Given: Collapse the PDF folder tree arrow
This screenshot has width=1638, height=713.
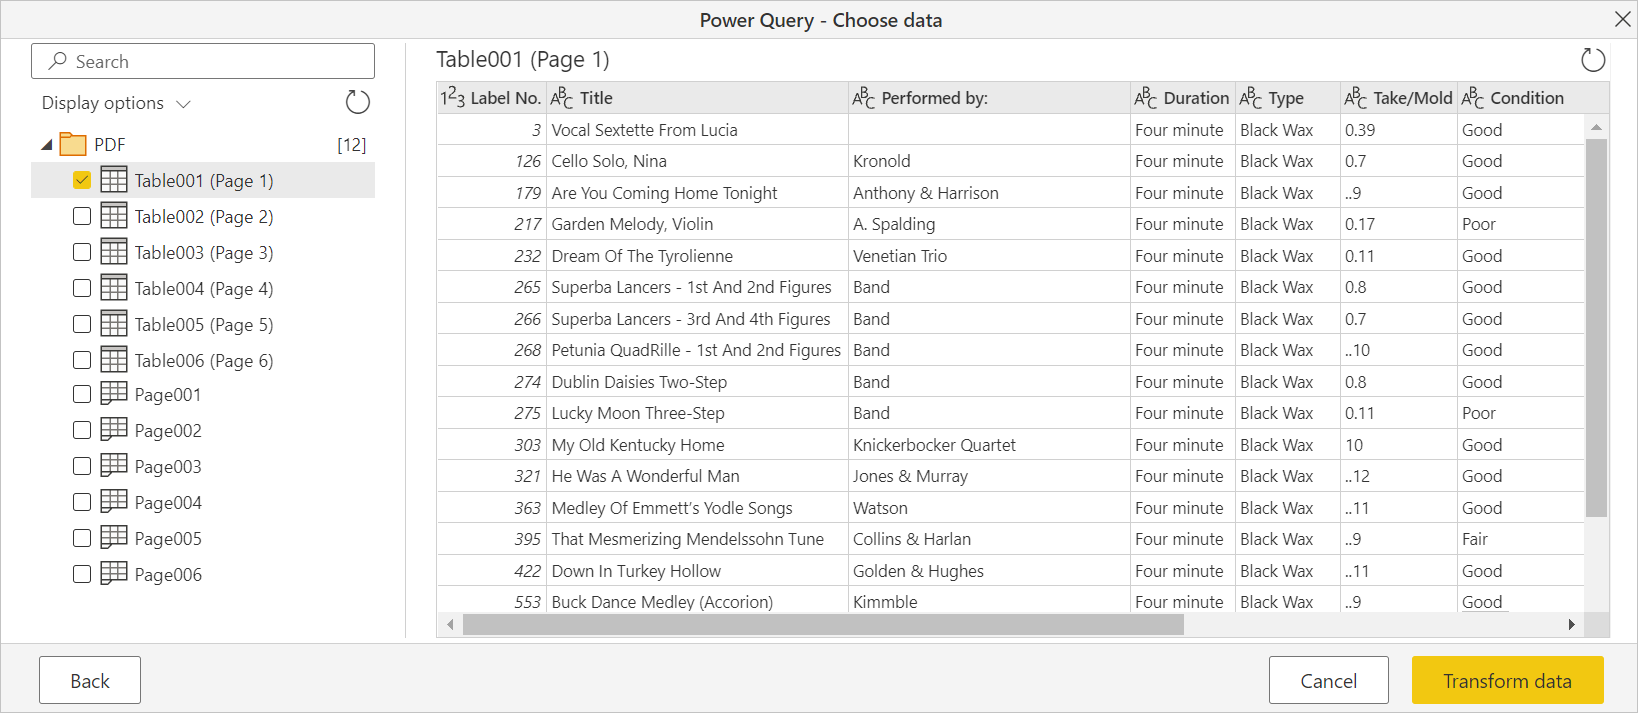Looking at the screenshot, I should 46,145.
